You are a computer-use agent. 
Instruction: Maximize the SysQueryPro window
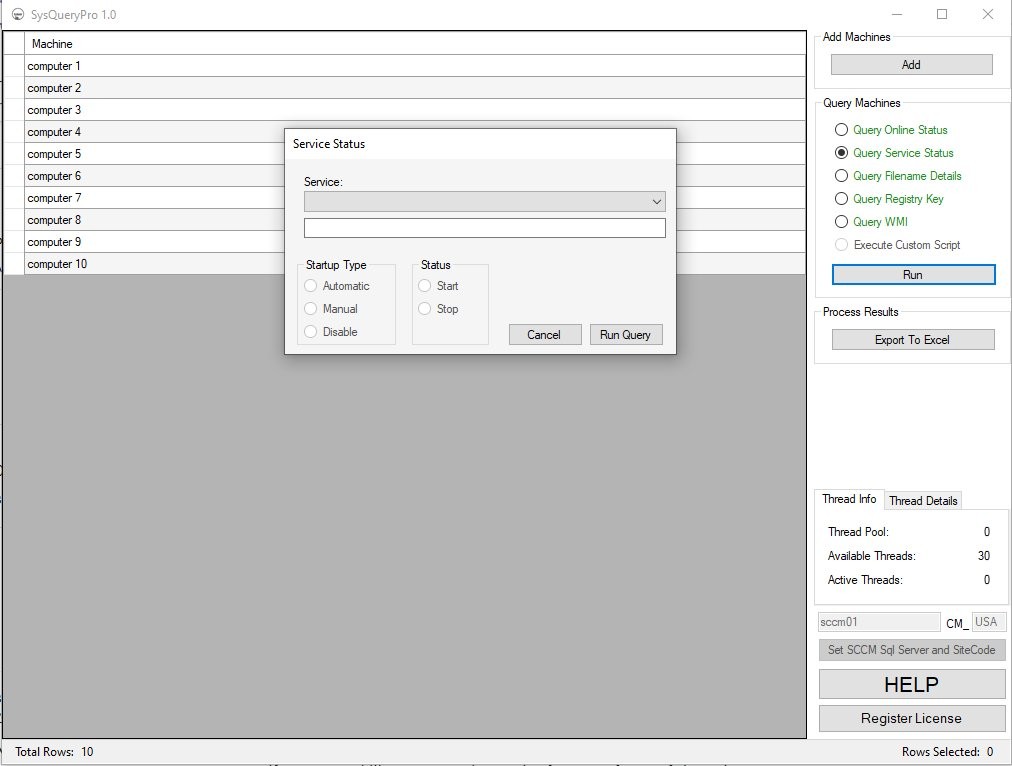(x=942, y=14)
